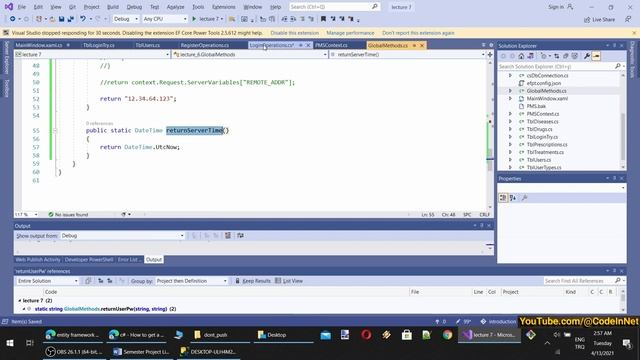Click the bookmark icon in toolbar
640x360 pixels.
pos(323,19)
